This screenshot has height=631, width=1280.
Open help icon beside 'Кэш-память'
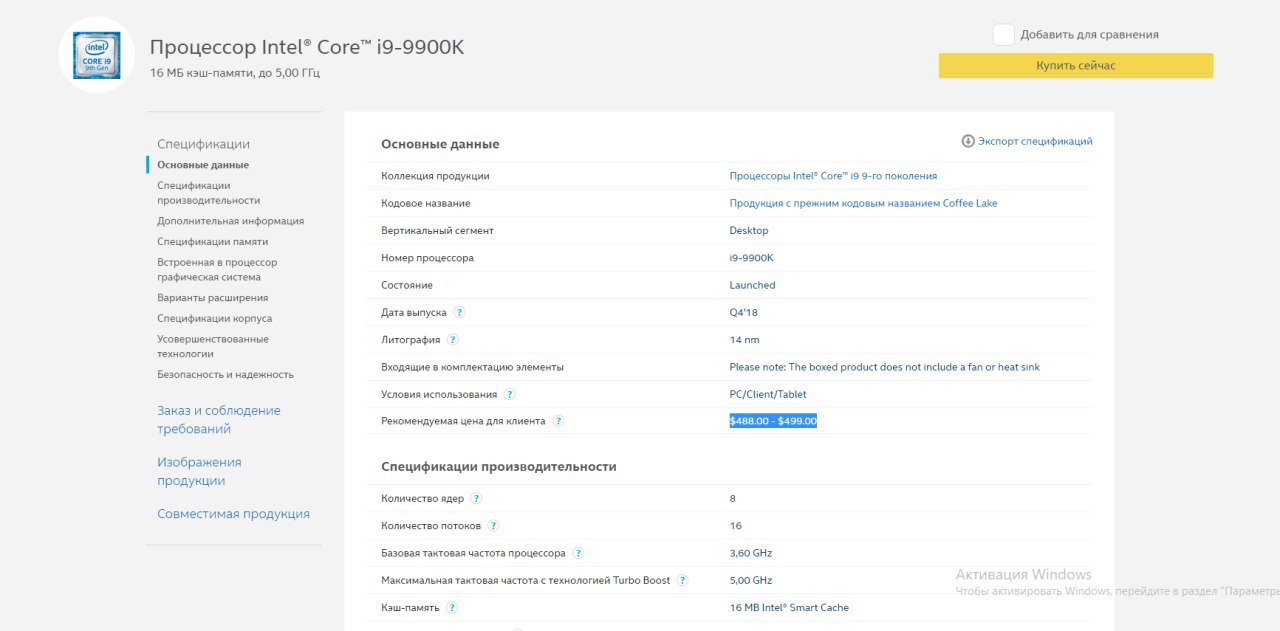[x=452, y=607]
